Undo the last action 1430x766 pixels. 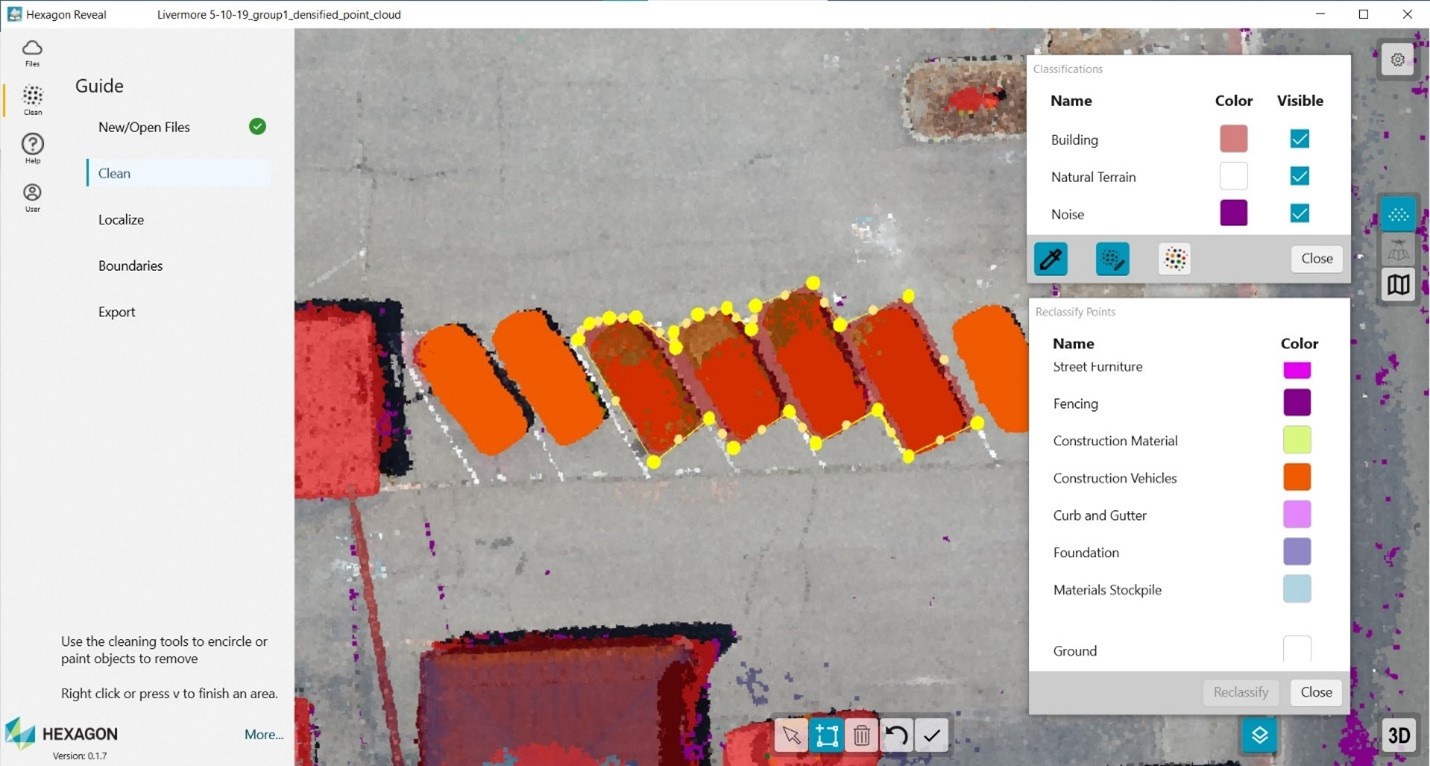pos(896,736)
